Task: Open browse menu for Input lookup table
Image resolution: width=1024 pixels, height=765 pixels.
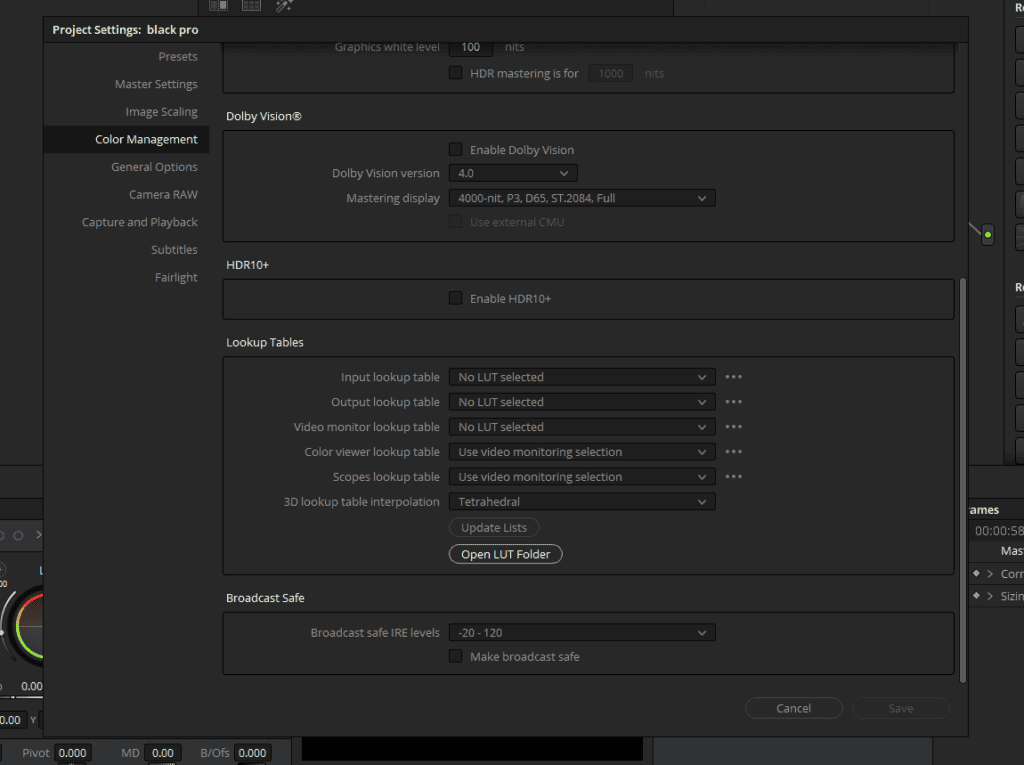Action: coord(733,377)
